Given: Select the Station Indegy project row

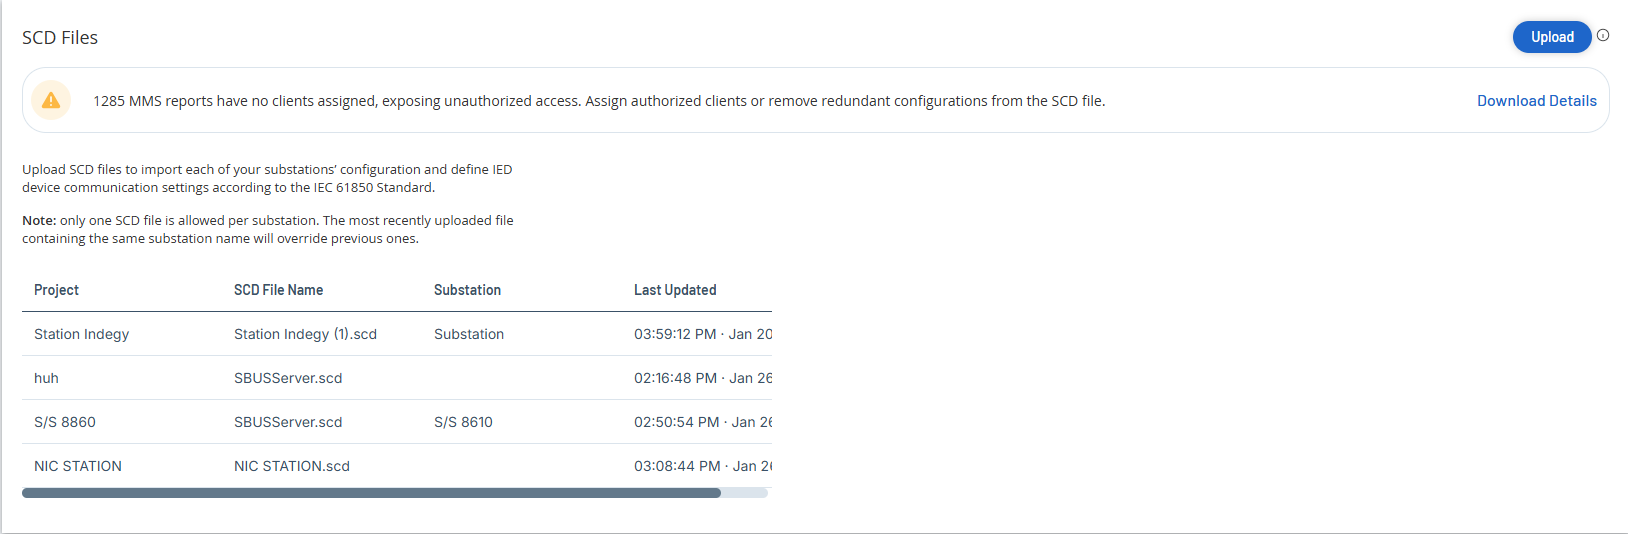Looking at the screenshot, I should pos(81,334).
